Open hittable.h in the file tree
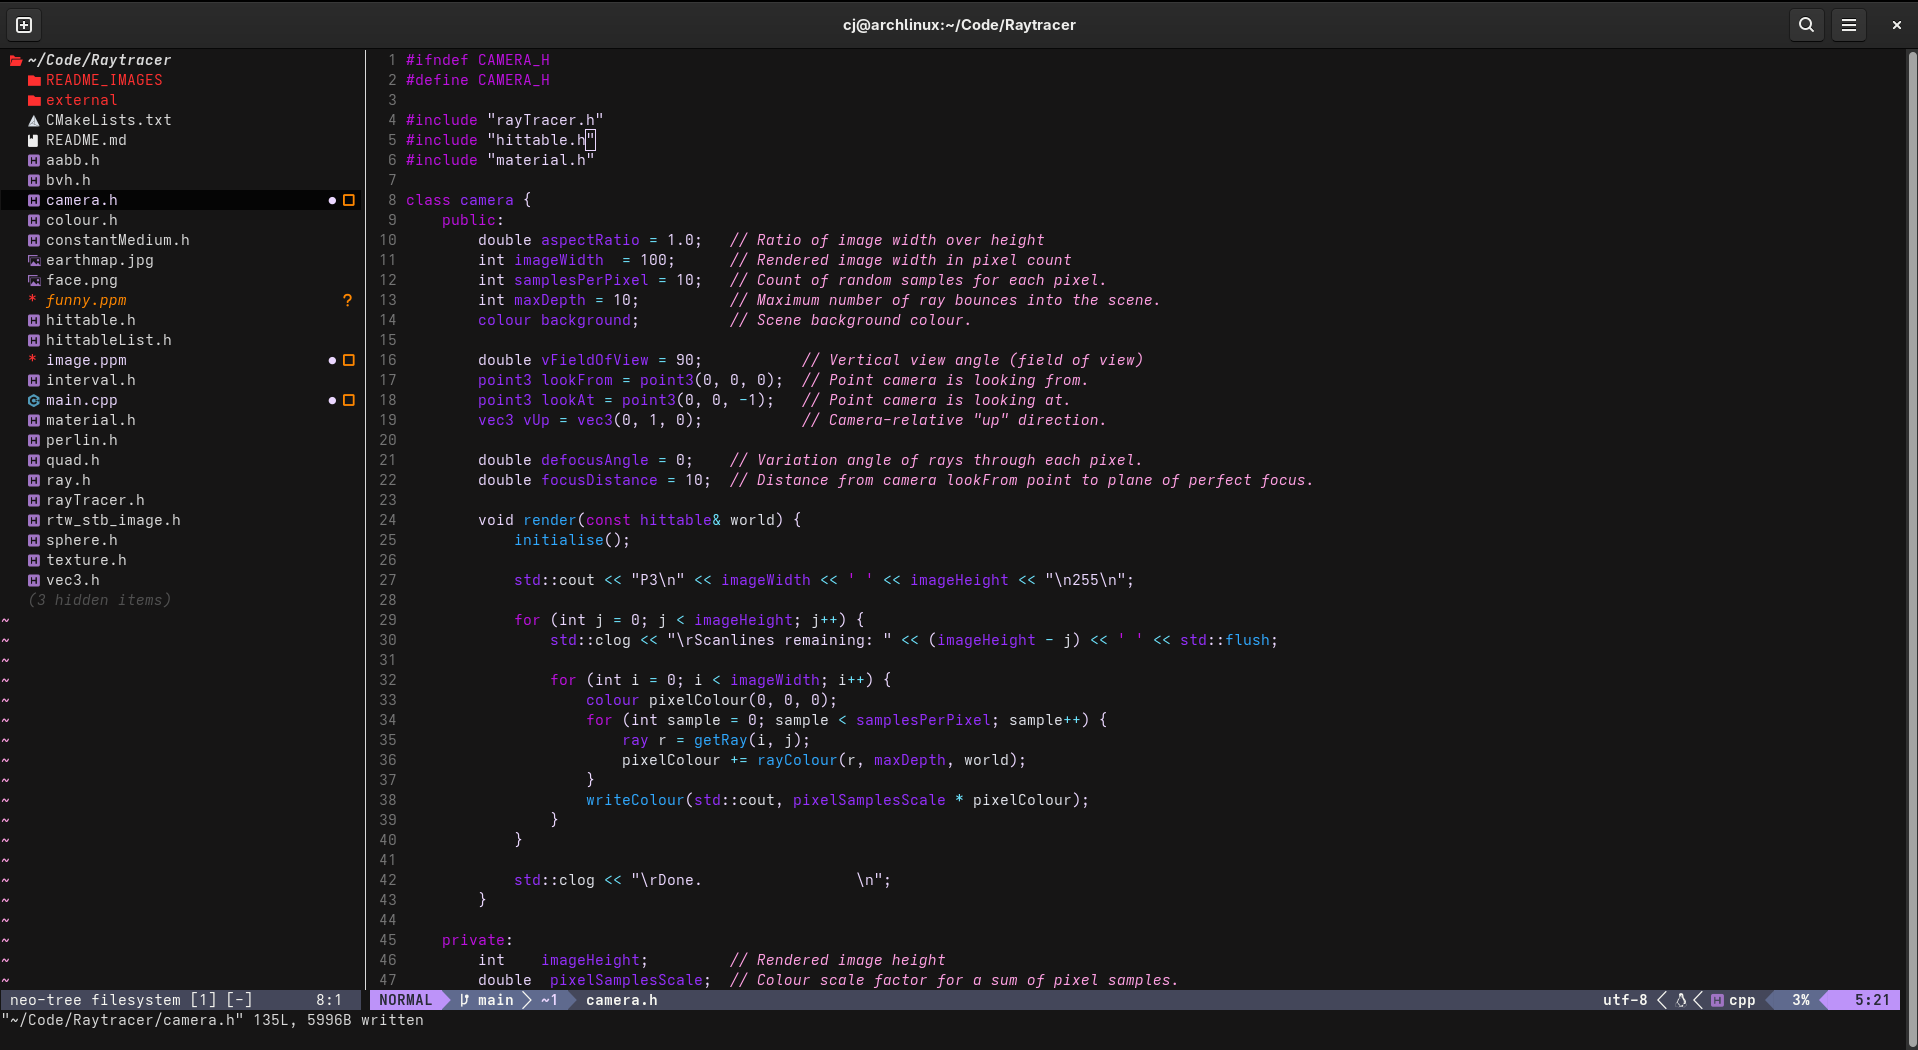 coord(90,320)
